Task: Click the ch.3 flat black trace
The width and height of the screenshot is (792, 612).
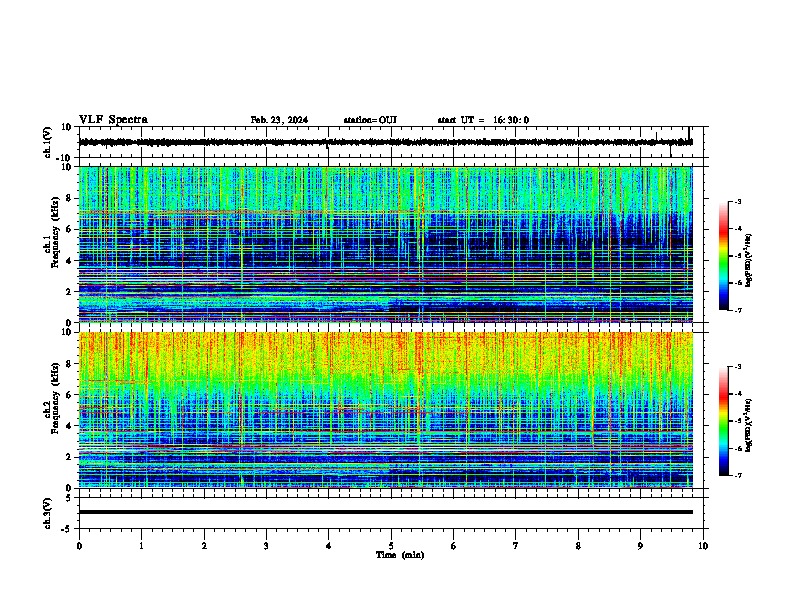Action: click(x=386, y=512)
